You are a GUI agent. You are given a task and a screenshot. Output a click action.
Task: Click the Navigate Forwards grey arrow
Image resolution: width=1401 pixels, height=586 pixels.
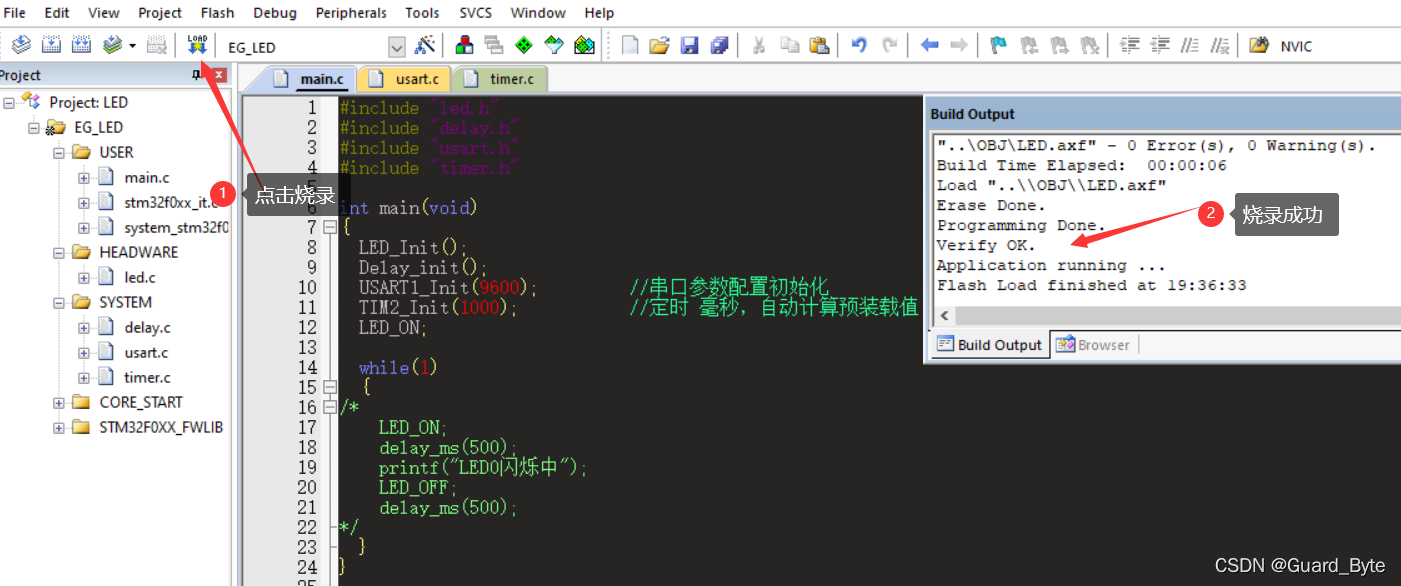coord(959,45)
